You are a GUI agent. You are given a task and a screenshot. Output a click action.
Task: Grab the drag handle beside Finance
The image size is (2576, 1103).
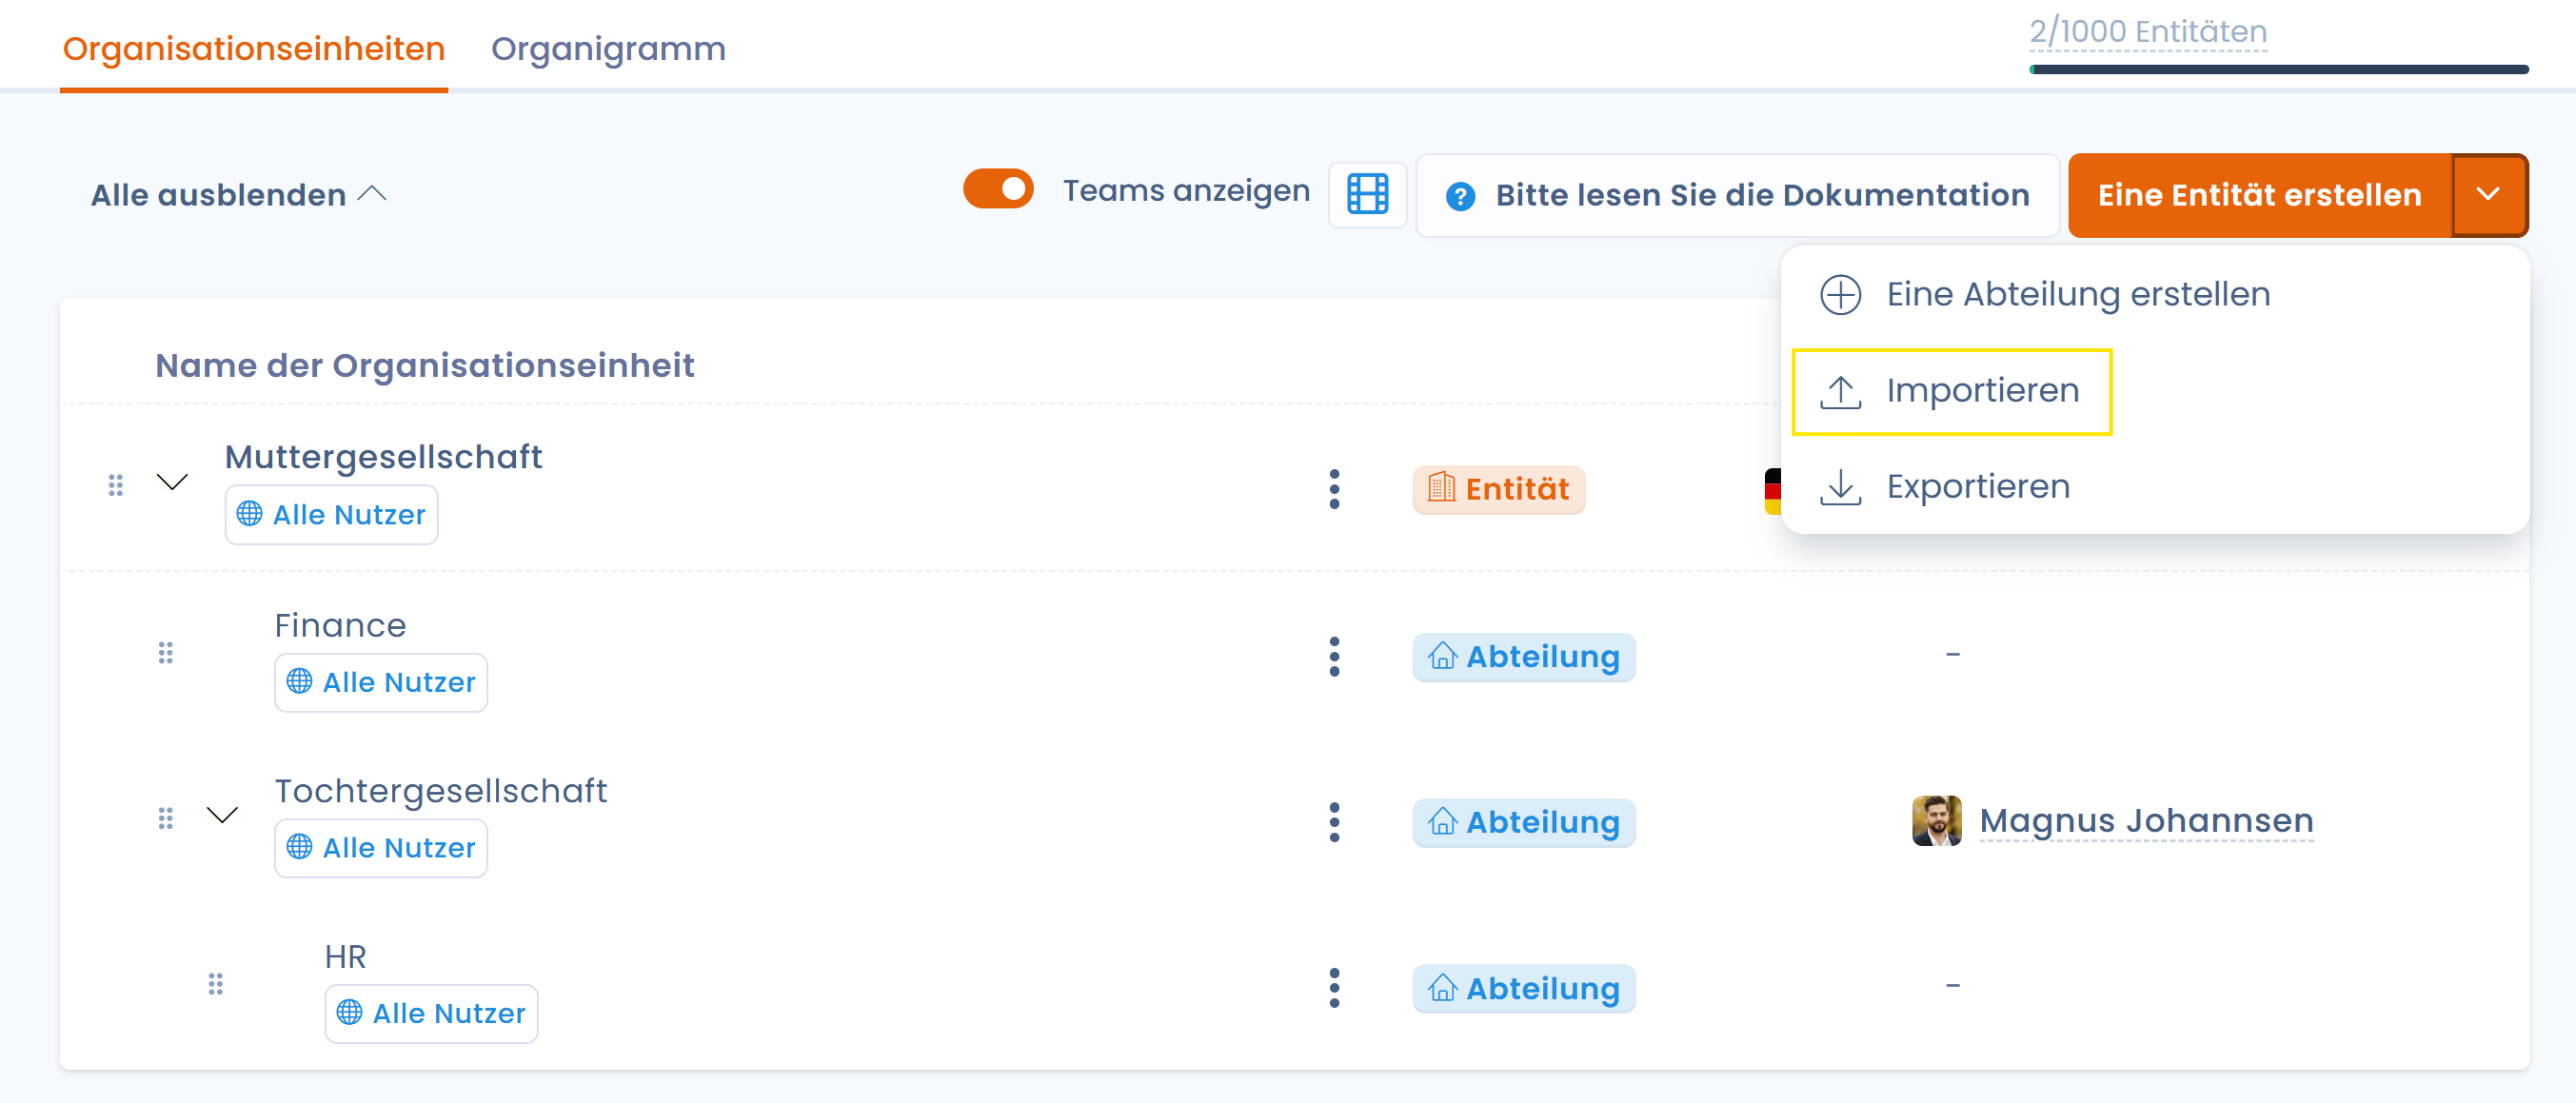[166, 653]
